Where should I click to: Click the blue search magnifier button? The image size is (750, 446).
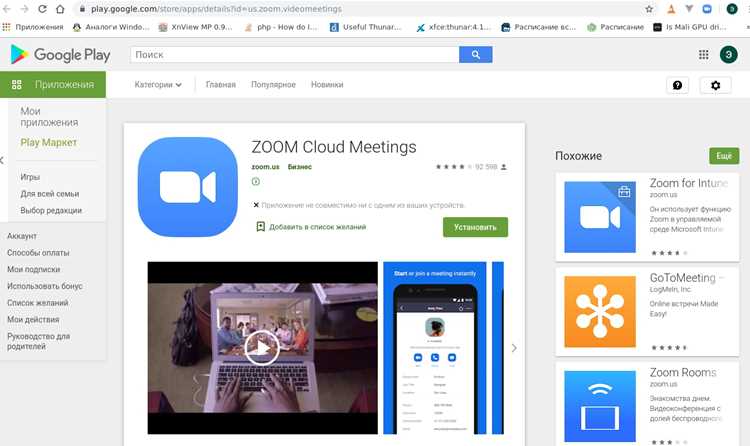[x=475, y=55]
